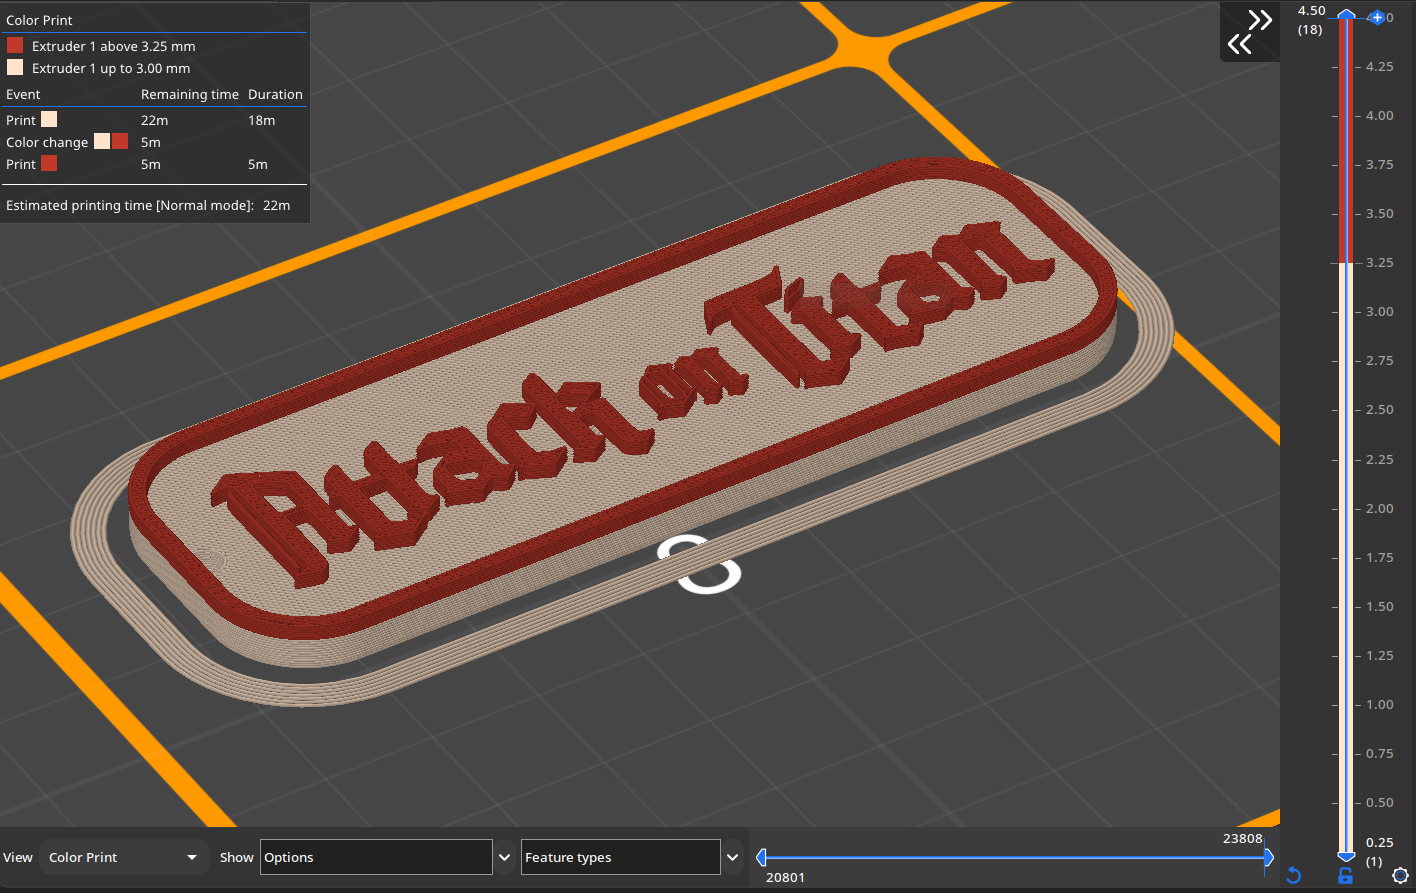The height and width of the screenshot is (893, 1416).
Task: Expand the Feature types dropdown arrow
Action: point(733,857)
